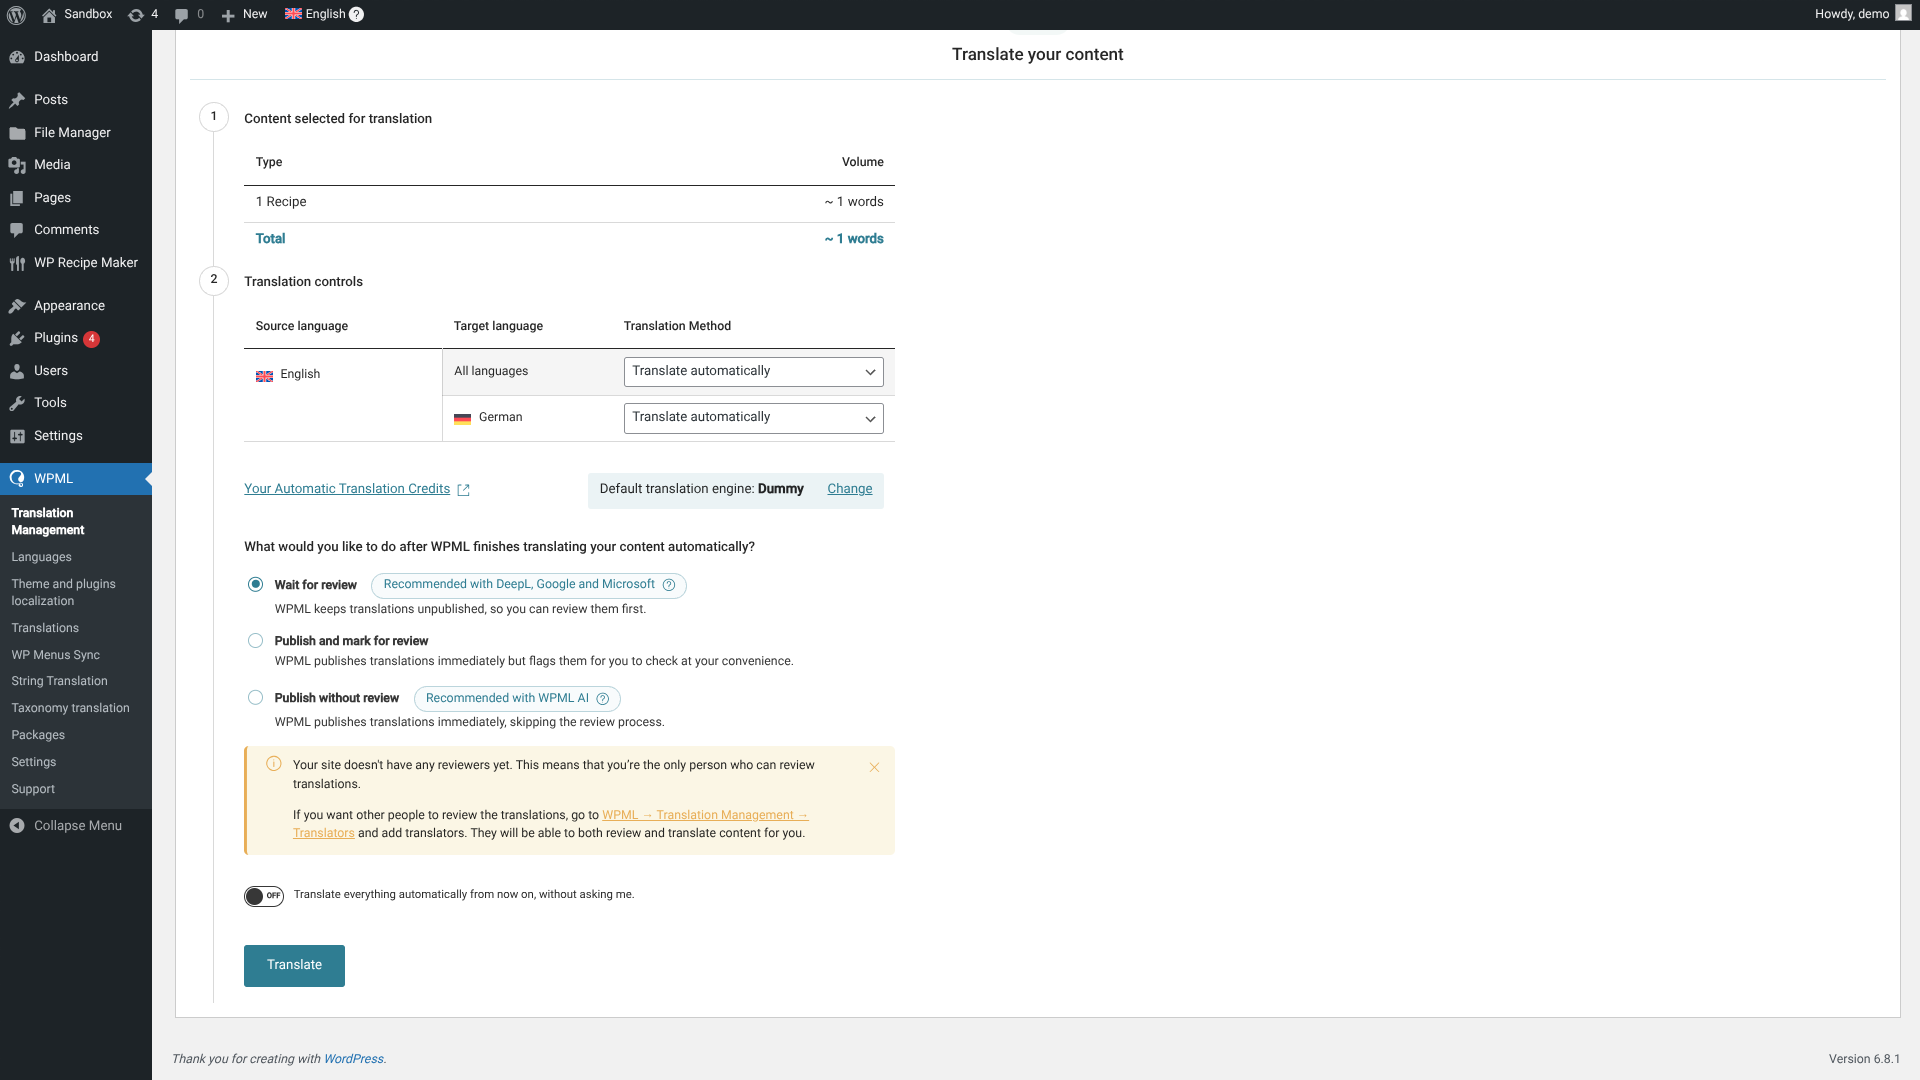The image size is (1920, 1080).
Task: Click the Comments icon in sidebar
Action: 17,230
